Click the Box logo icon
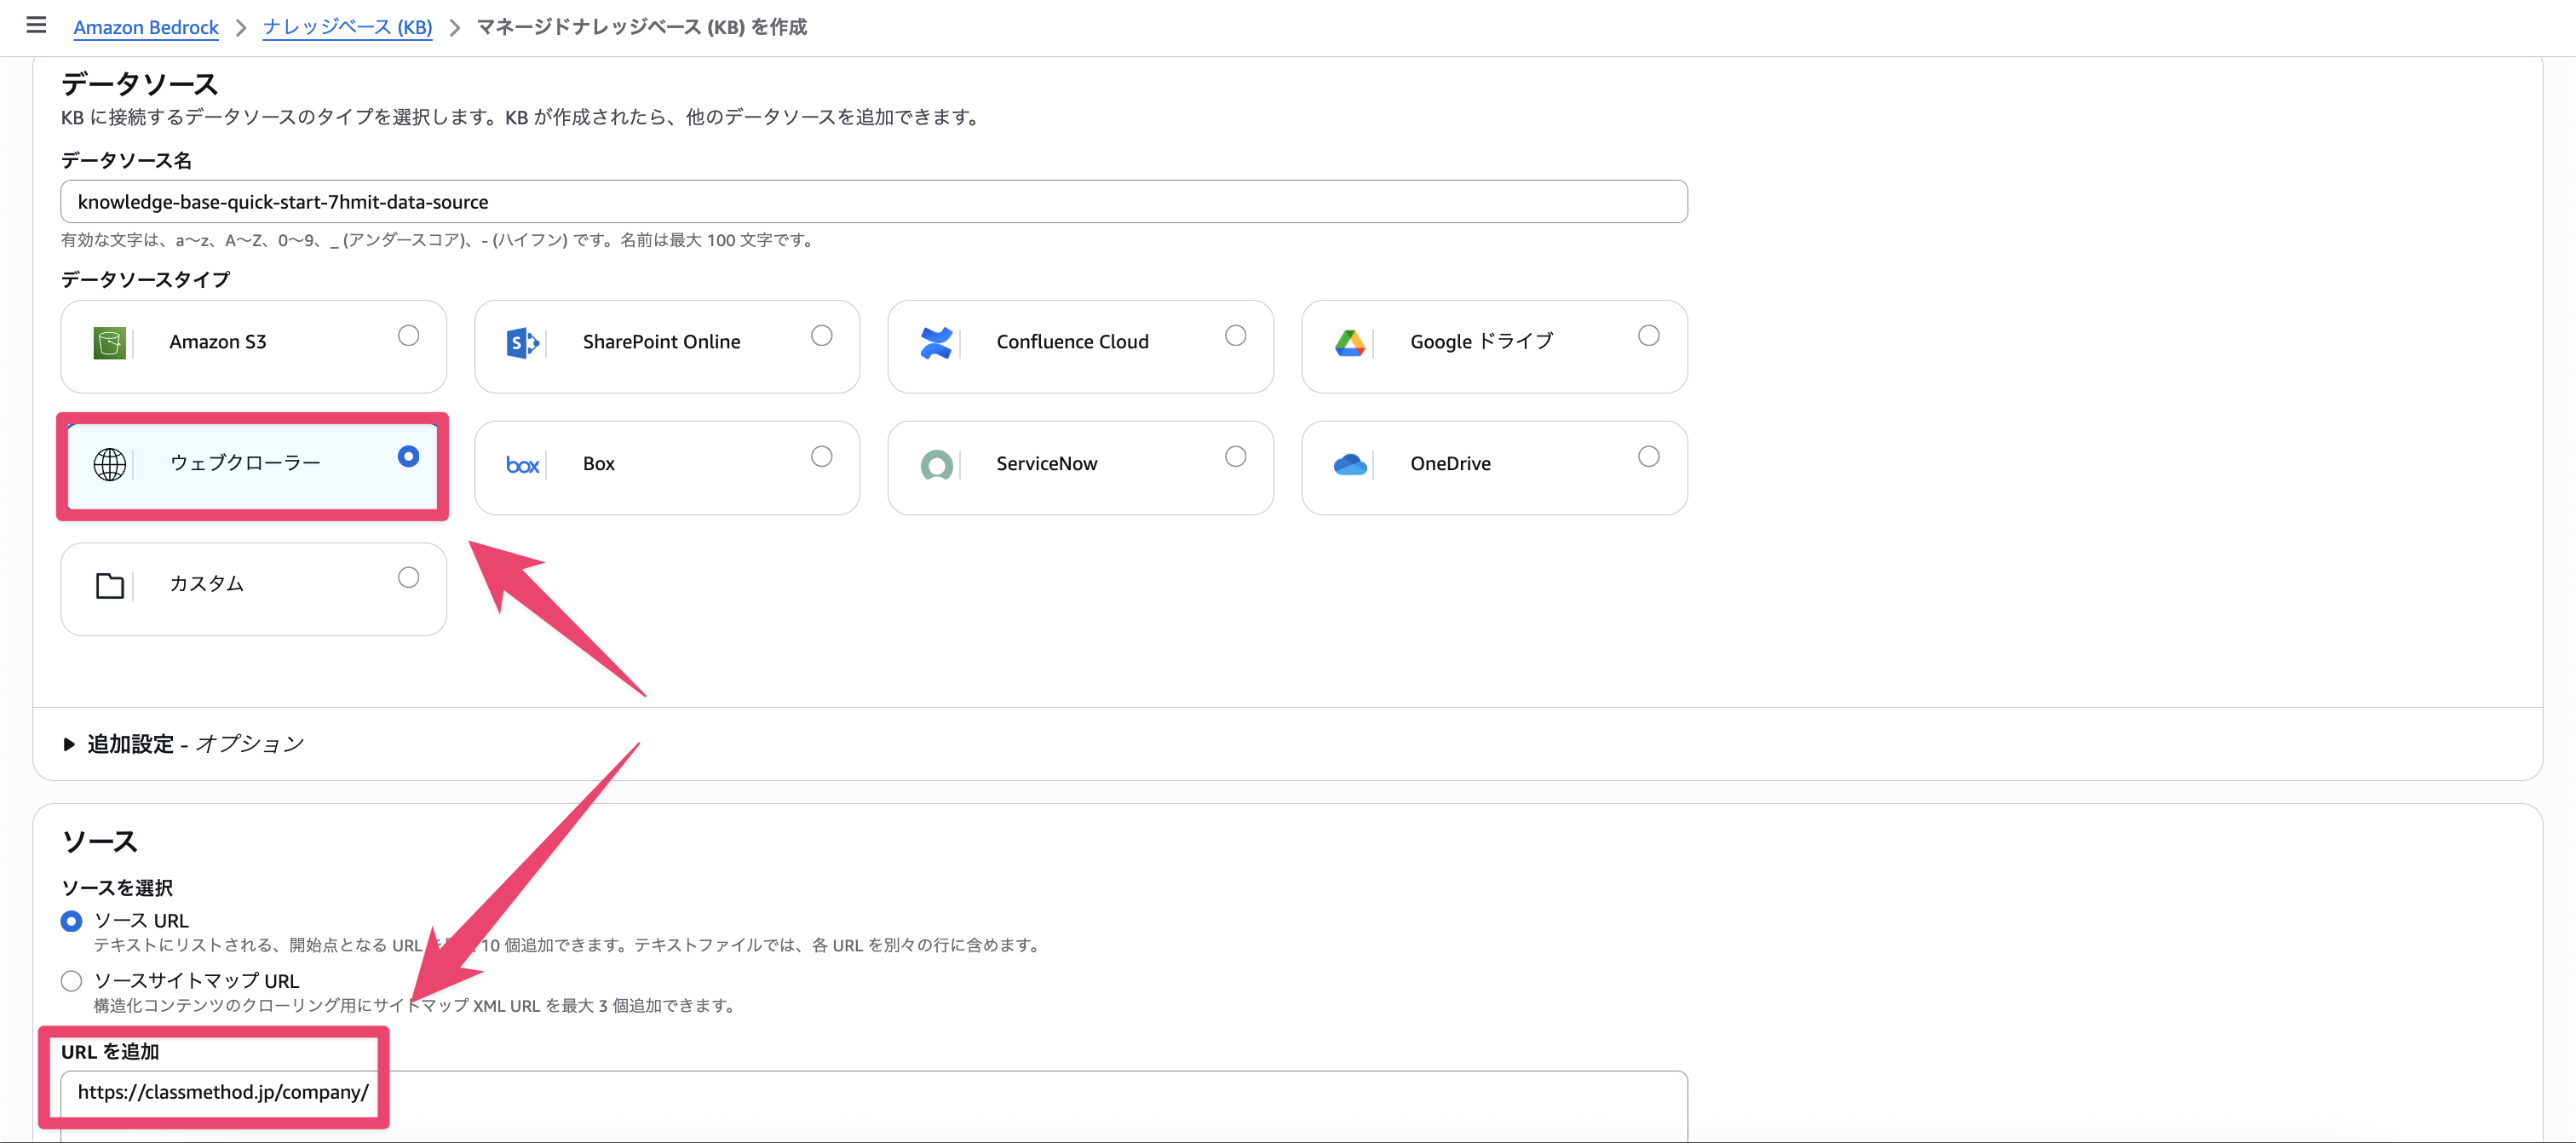 coord(523,465)
